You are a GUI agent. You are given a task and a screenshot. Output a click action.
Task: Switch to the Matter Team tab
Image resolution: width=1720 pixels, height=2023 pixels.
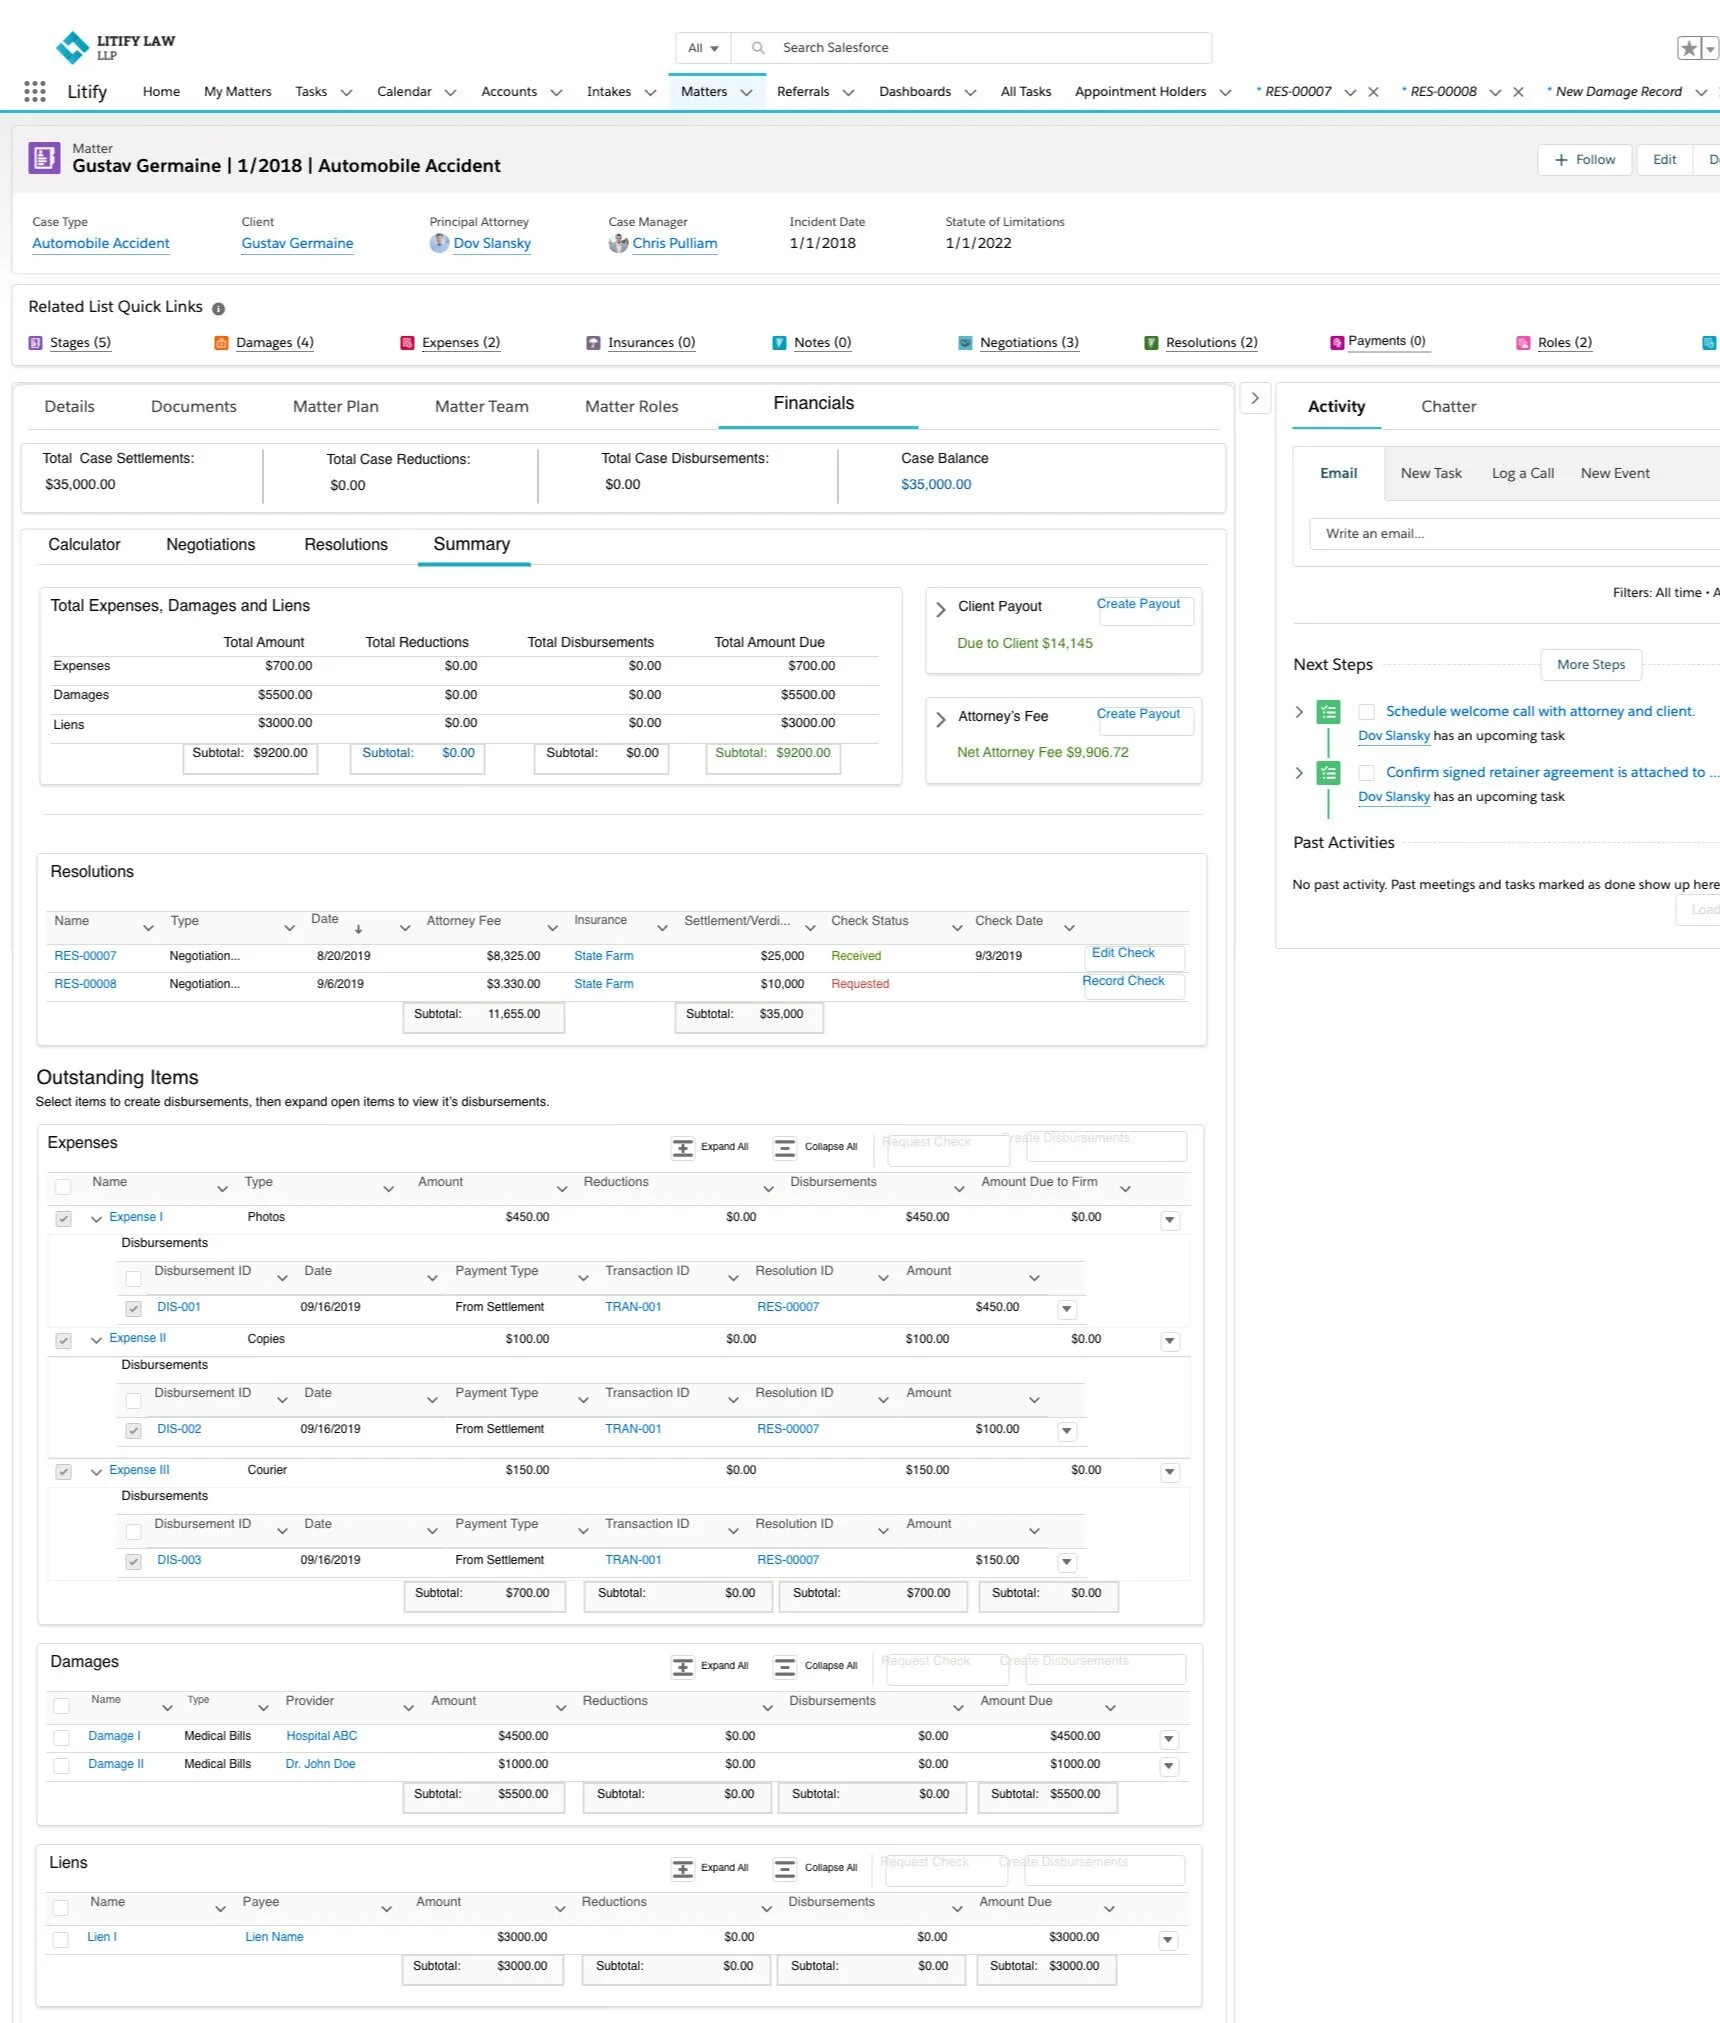(x=482, y=407)
